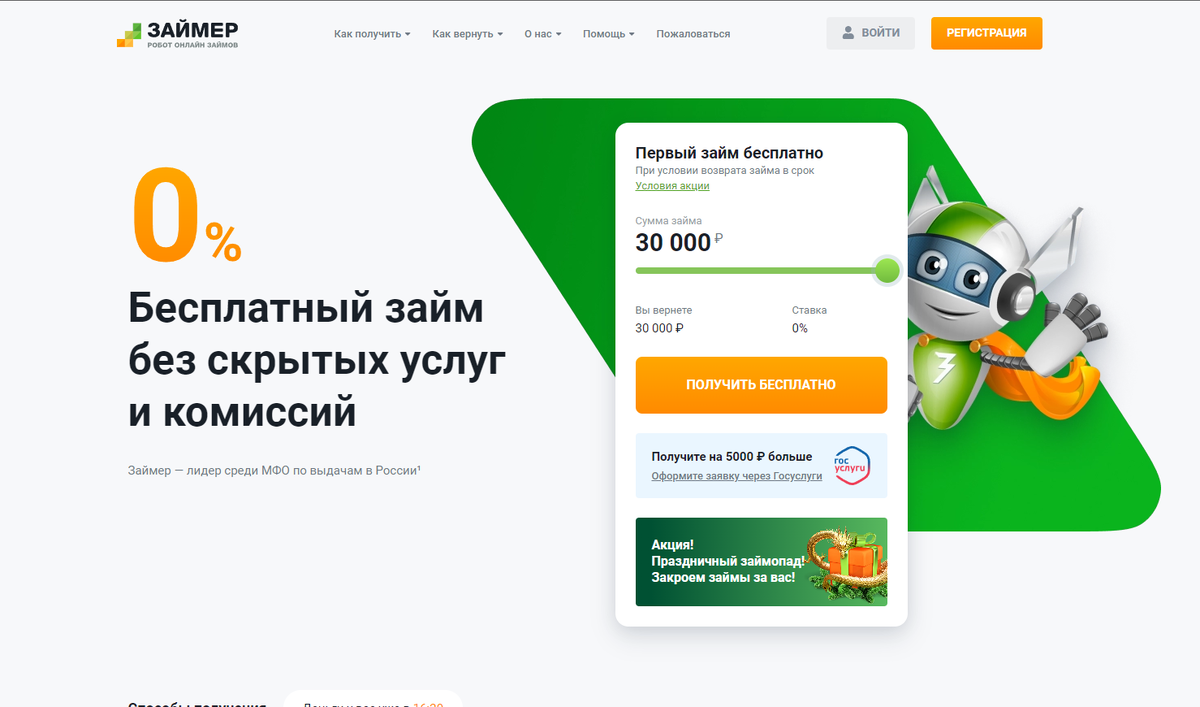
Task: Click the Займер logo icon
Action: [130, 34]
